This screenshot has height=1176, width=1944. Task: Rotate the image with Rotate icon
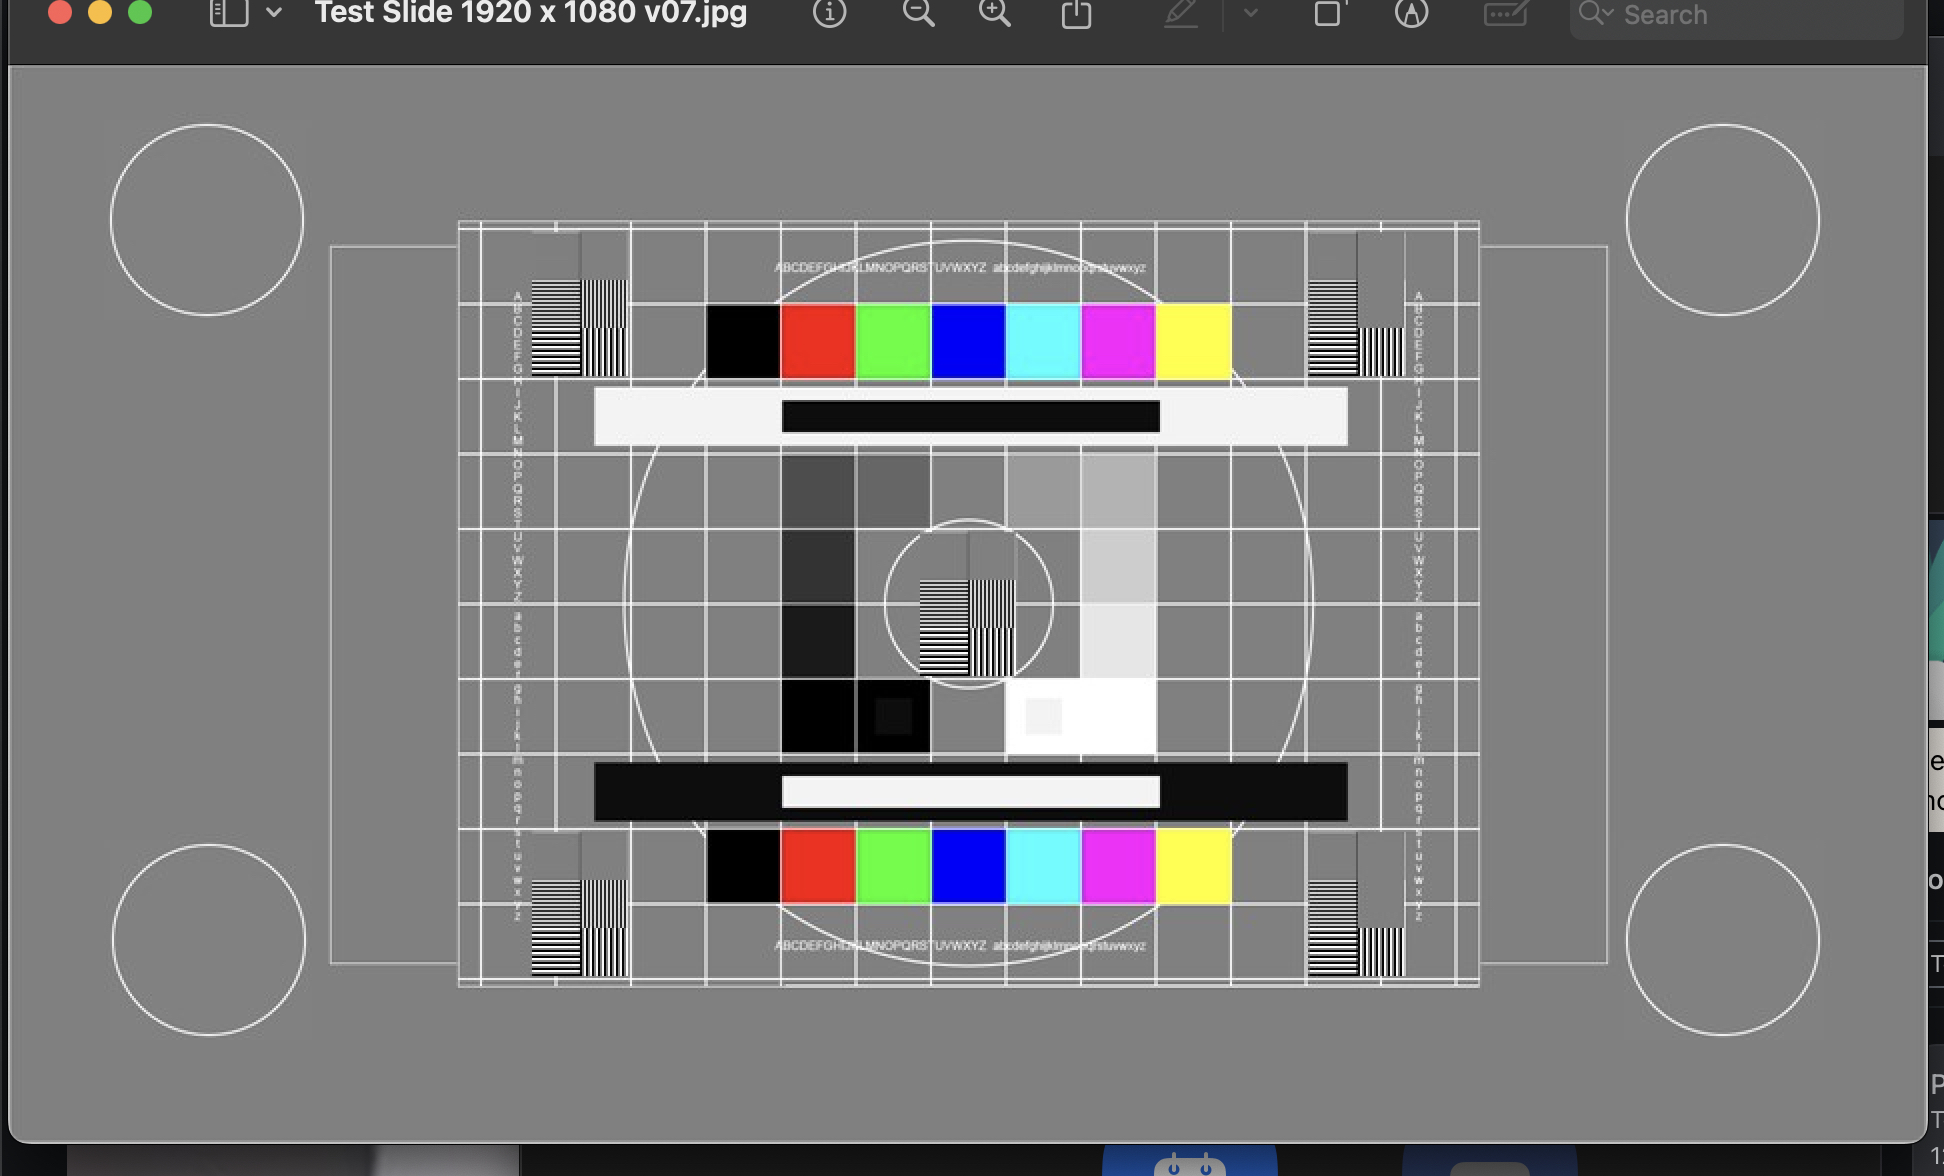[x=1328, y=13]
